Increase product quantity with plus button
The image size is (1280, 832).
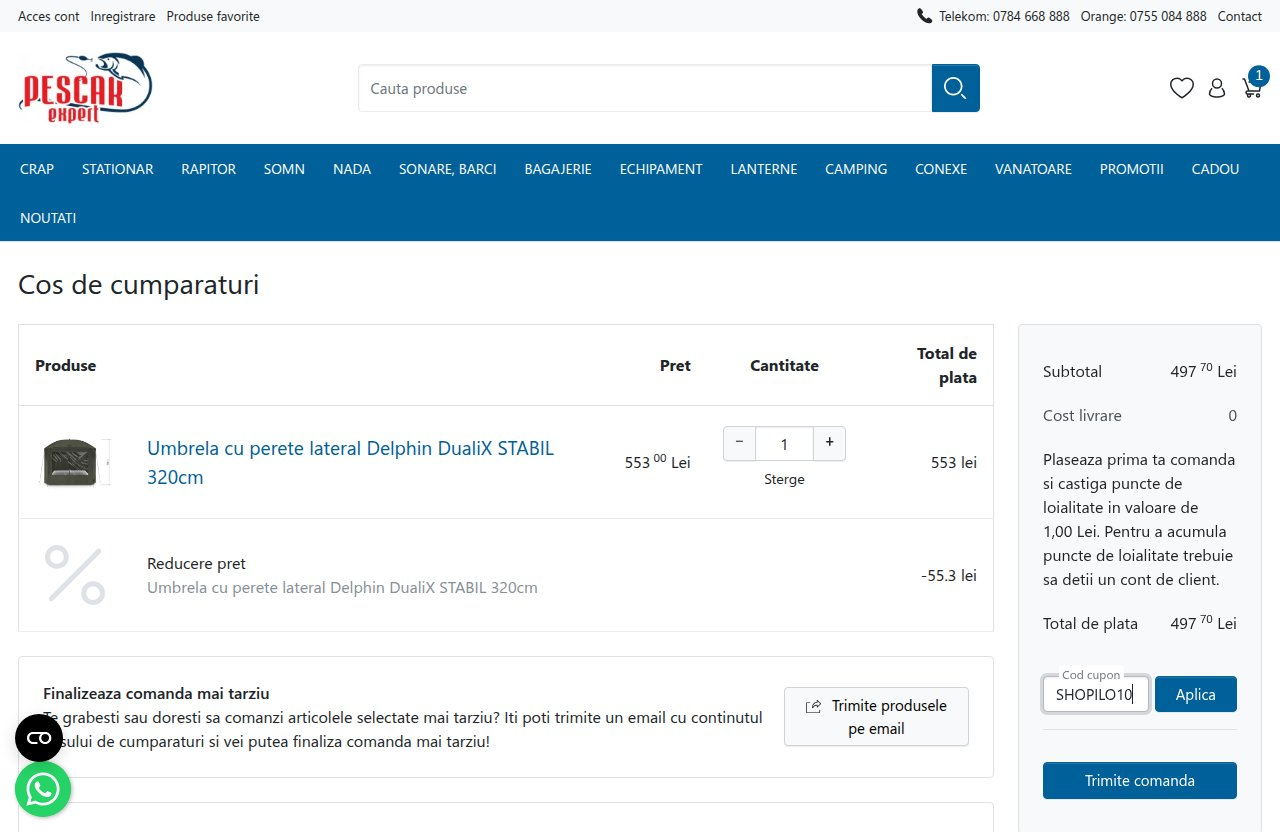click(x=829, y=443)
